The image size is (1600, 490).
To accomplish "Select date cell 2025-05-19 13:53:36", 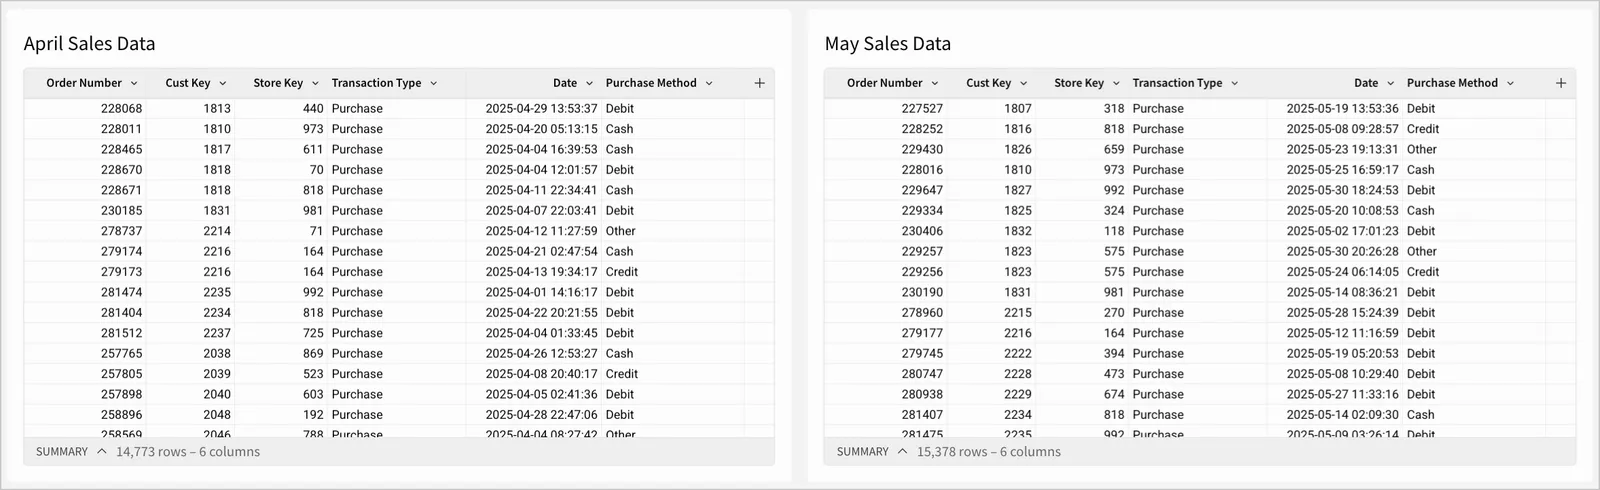I will [1342, 109].
